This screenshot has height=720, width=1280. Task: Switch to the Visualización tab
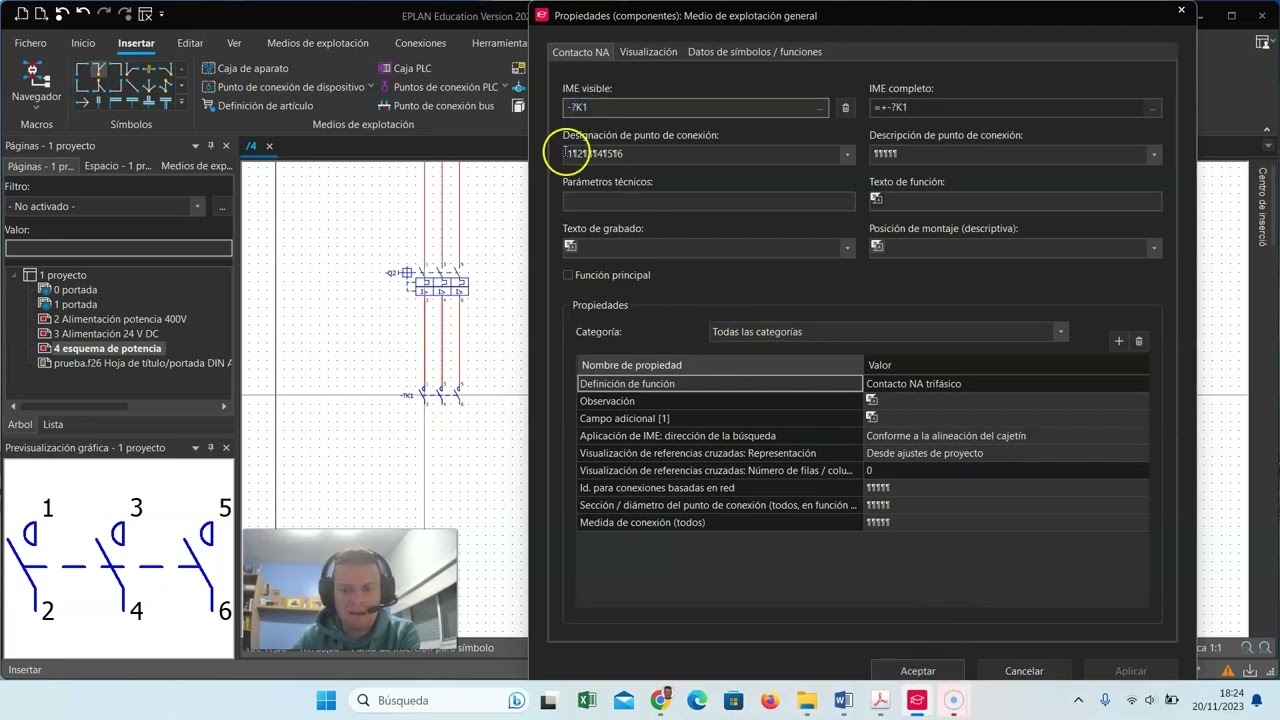(x=648, y=52)
